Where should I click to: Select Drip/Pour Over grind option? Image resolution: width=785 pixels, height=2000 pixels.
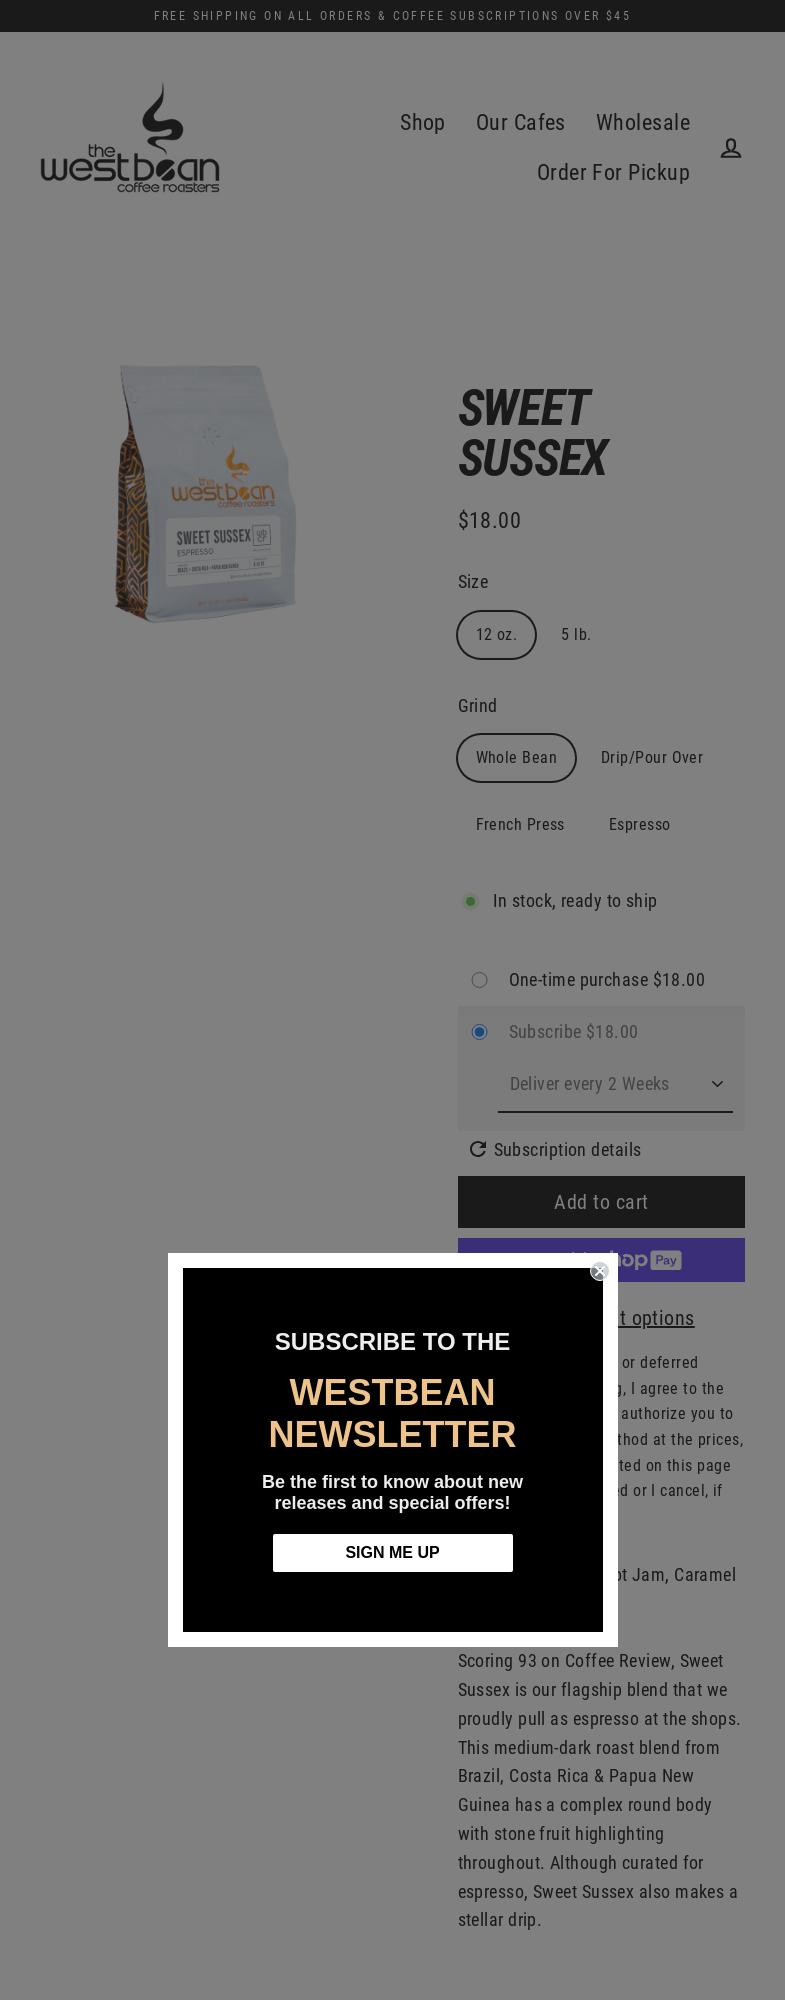652,758
